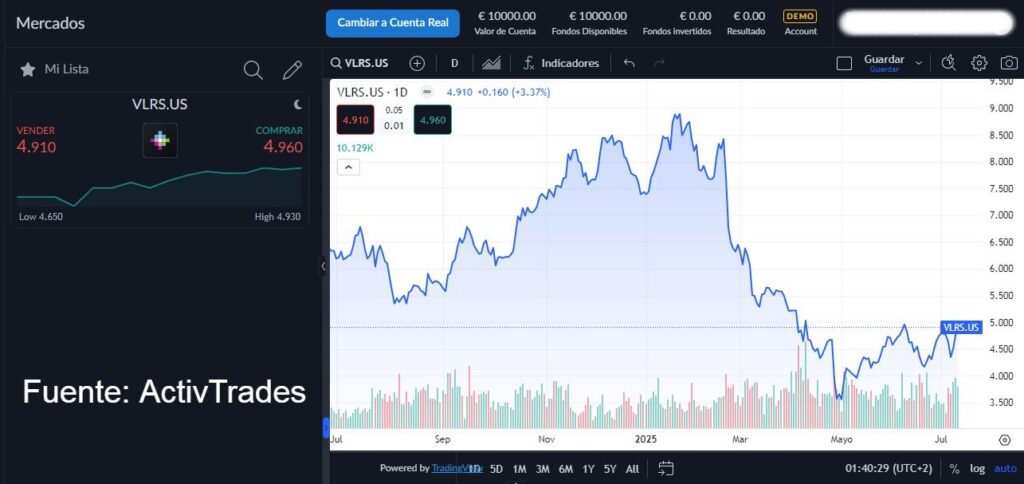Toggle the percent scale button
This screenshot has height=484, width=1024.
click(x=954, y=468)
